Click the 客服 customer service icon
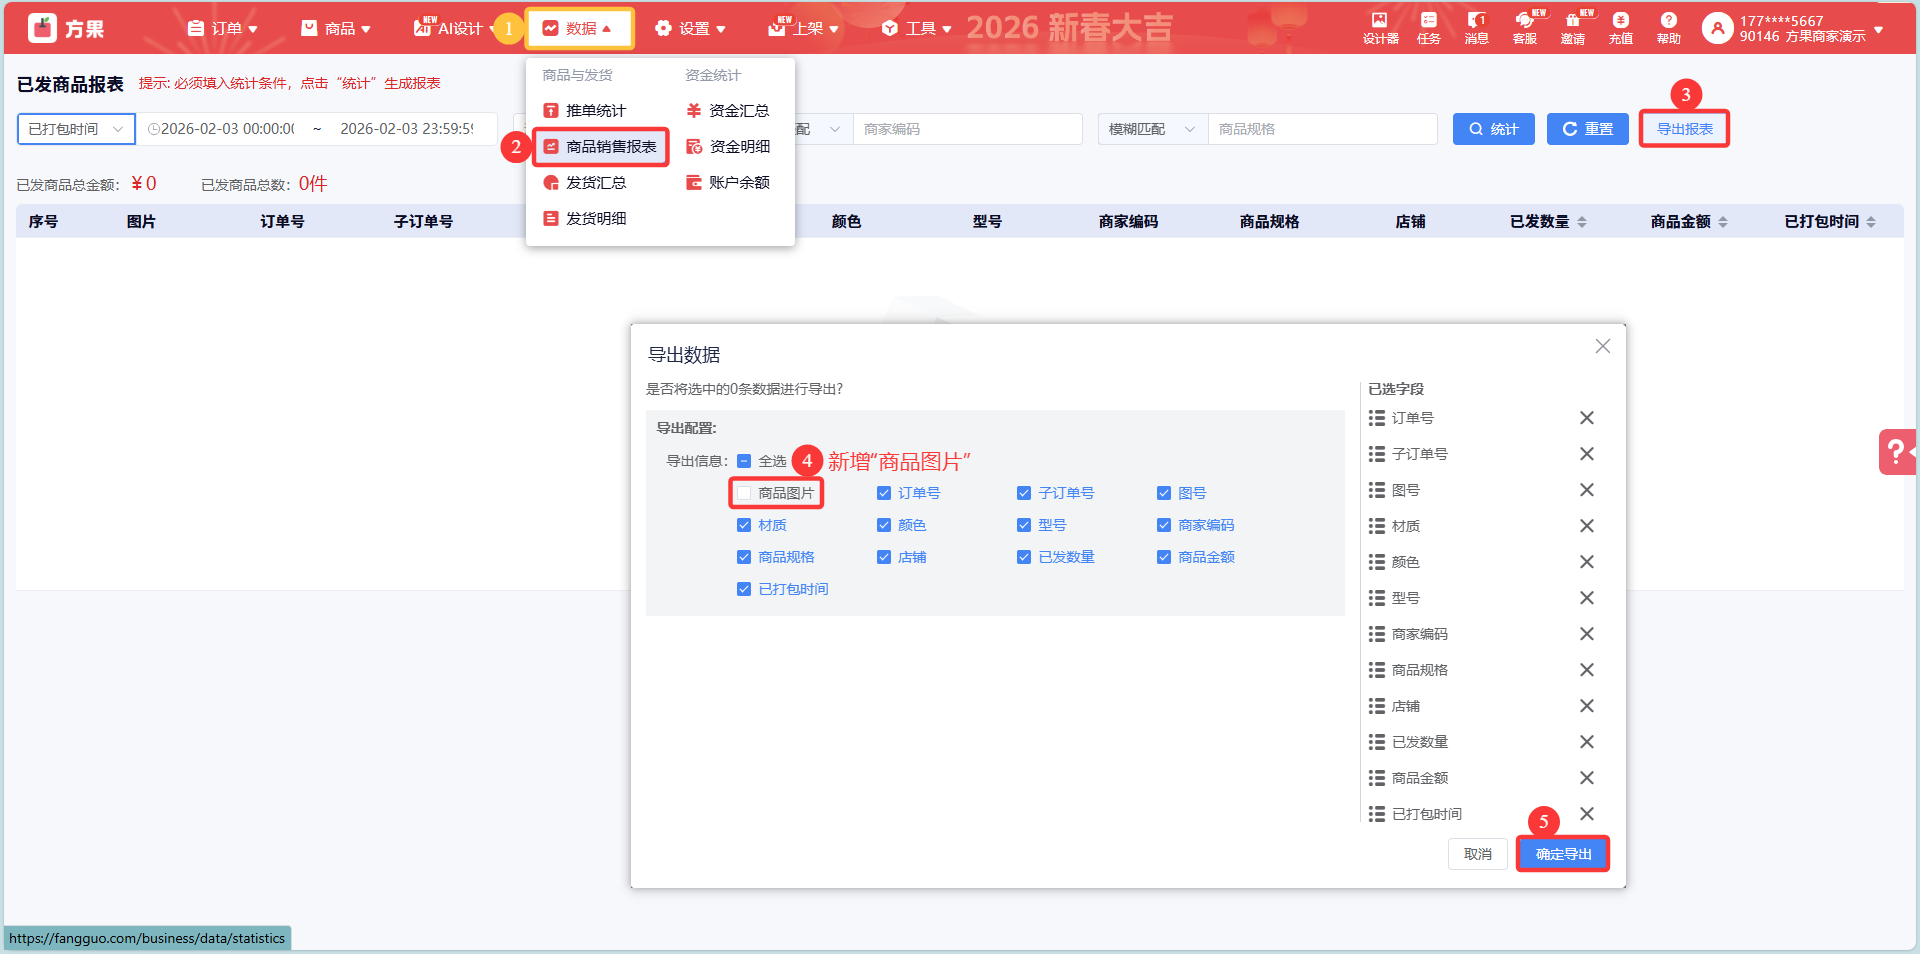Image resolution: width=1920 pixels, height=954 pixels. pyautogui.click(x=1524, y=28)
